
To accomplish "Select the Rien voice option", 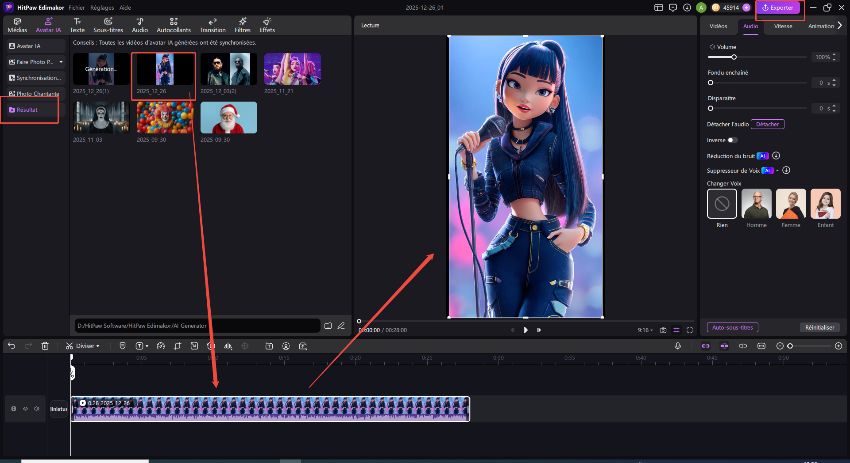I will (722, 204).
